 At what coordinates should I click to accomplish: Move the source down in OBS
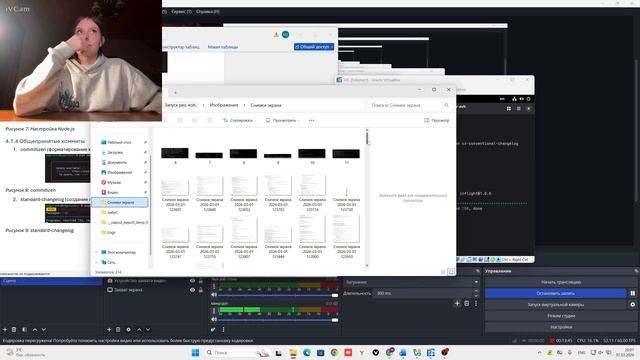point(148,329)
